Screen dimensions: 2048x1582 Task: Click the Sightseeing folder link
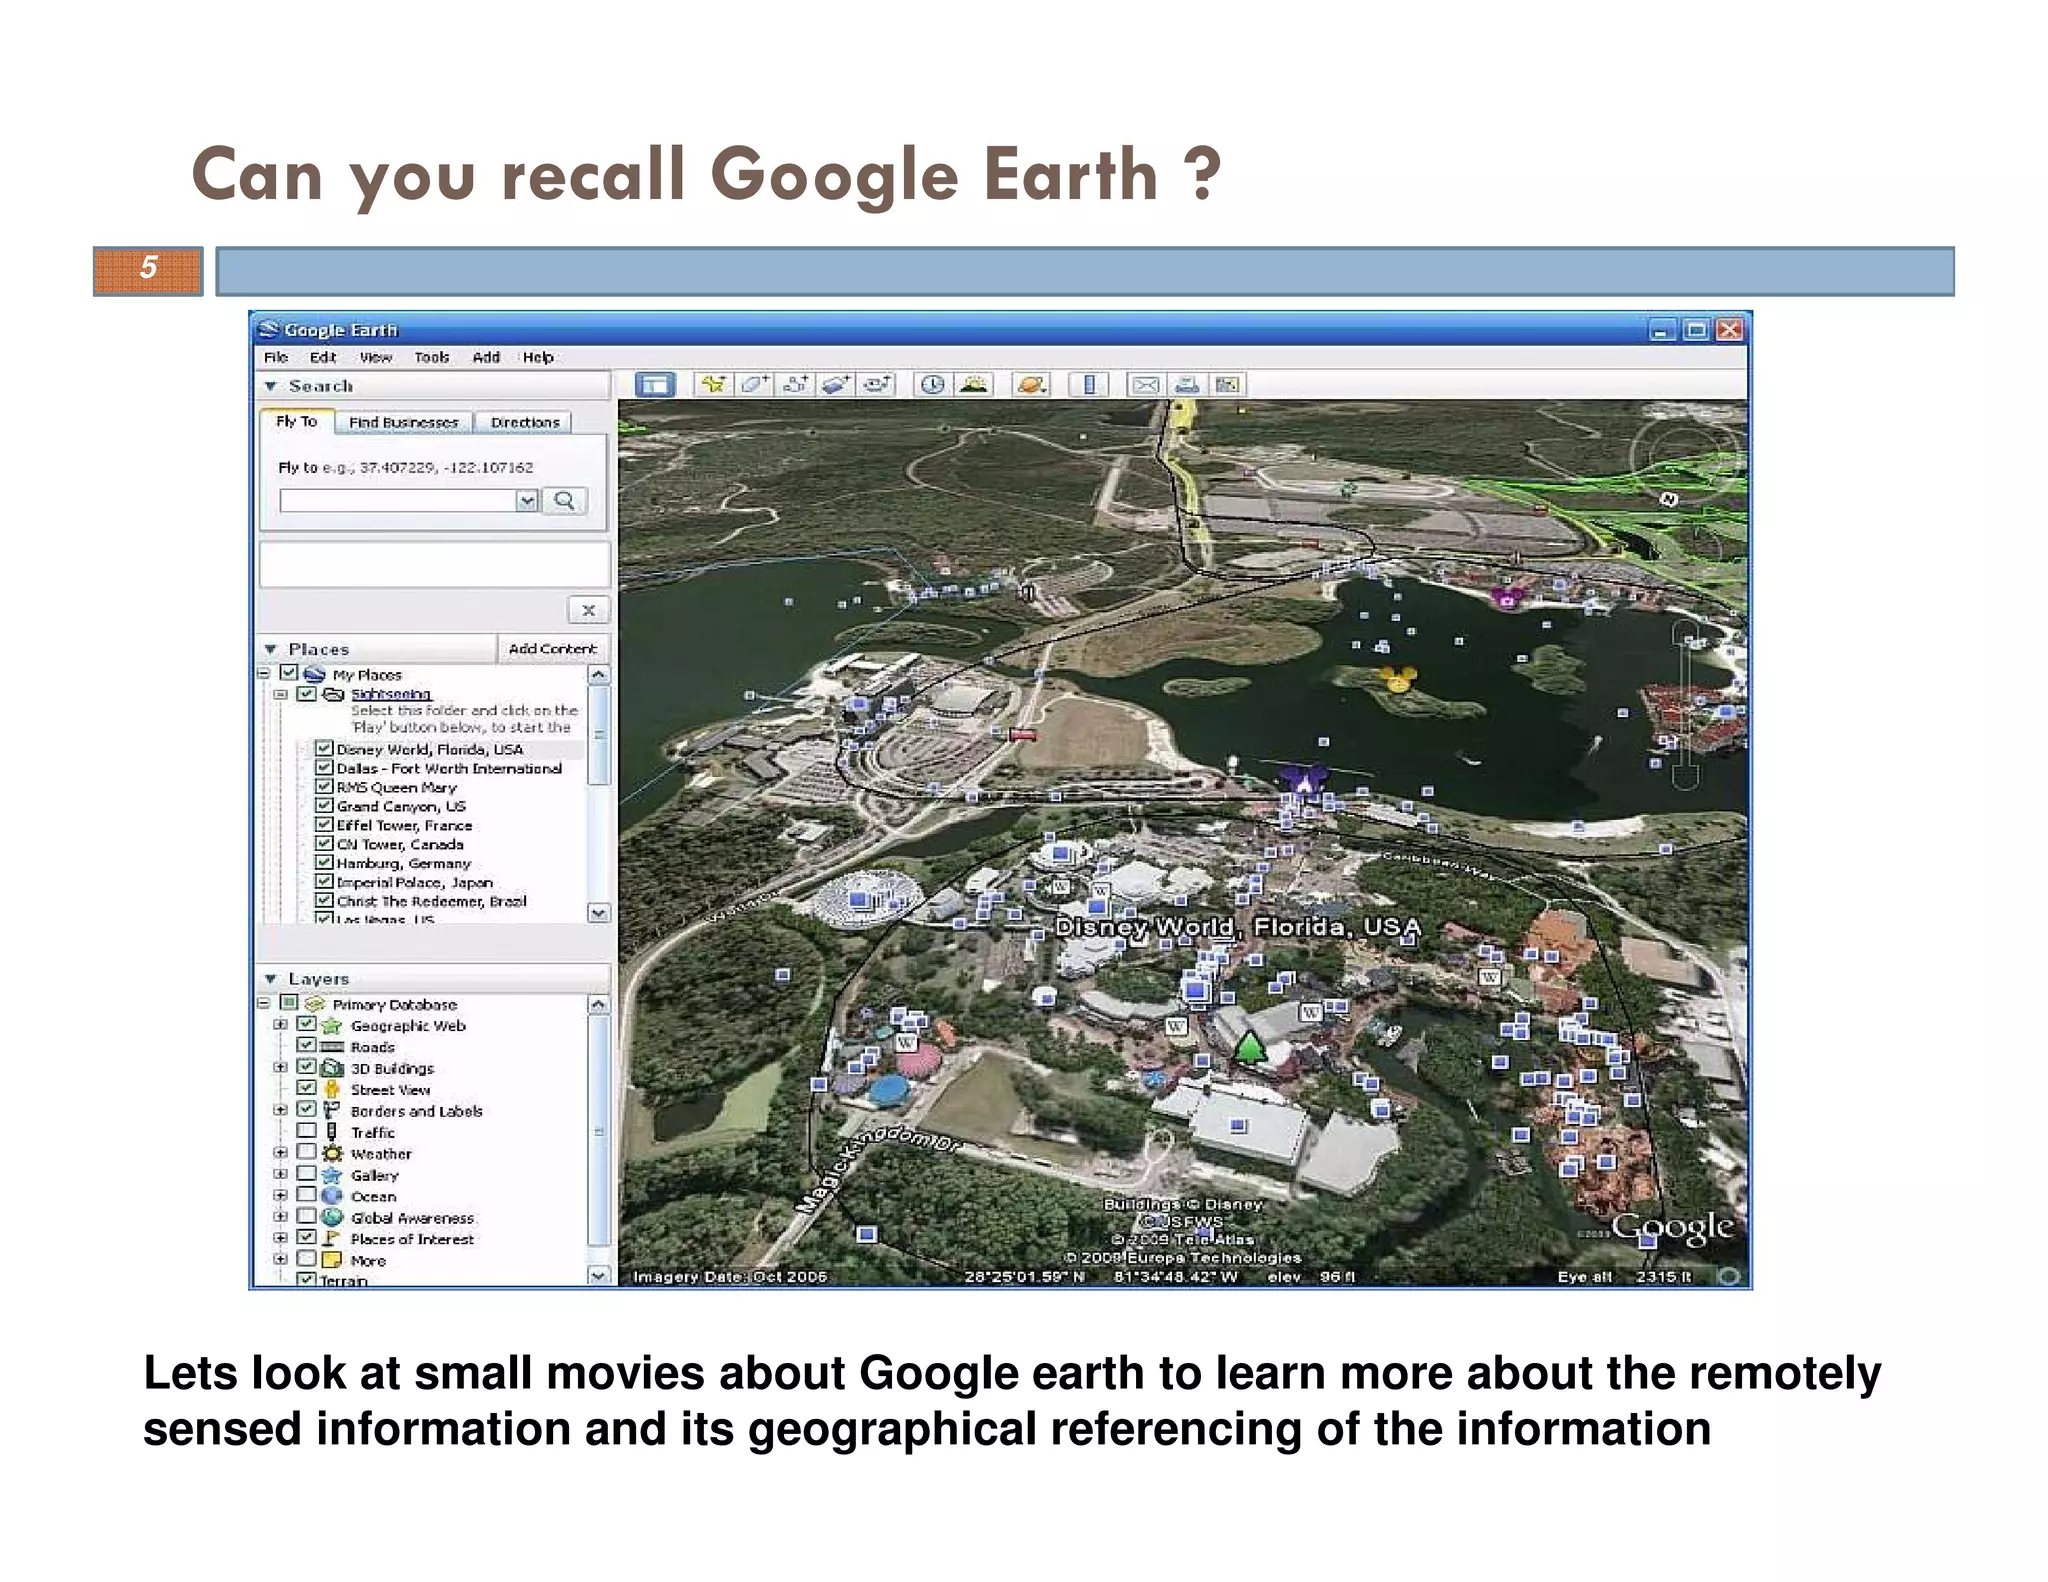tap(390, 693)
